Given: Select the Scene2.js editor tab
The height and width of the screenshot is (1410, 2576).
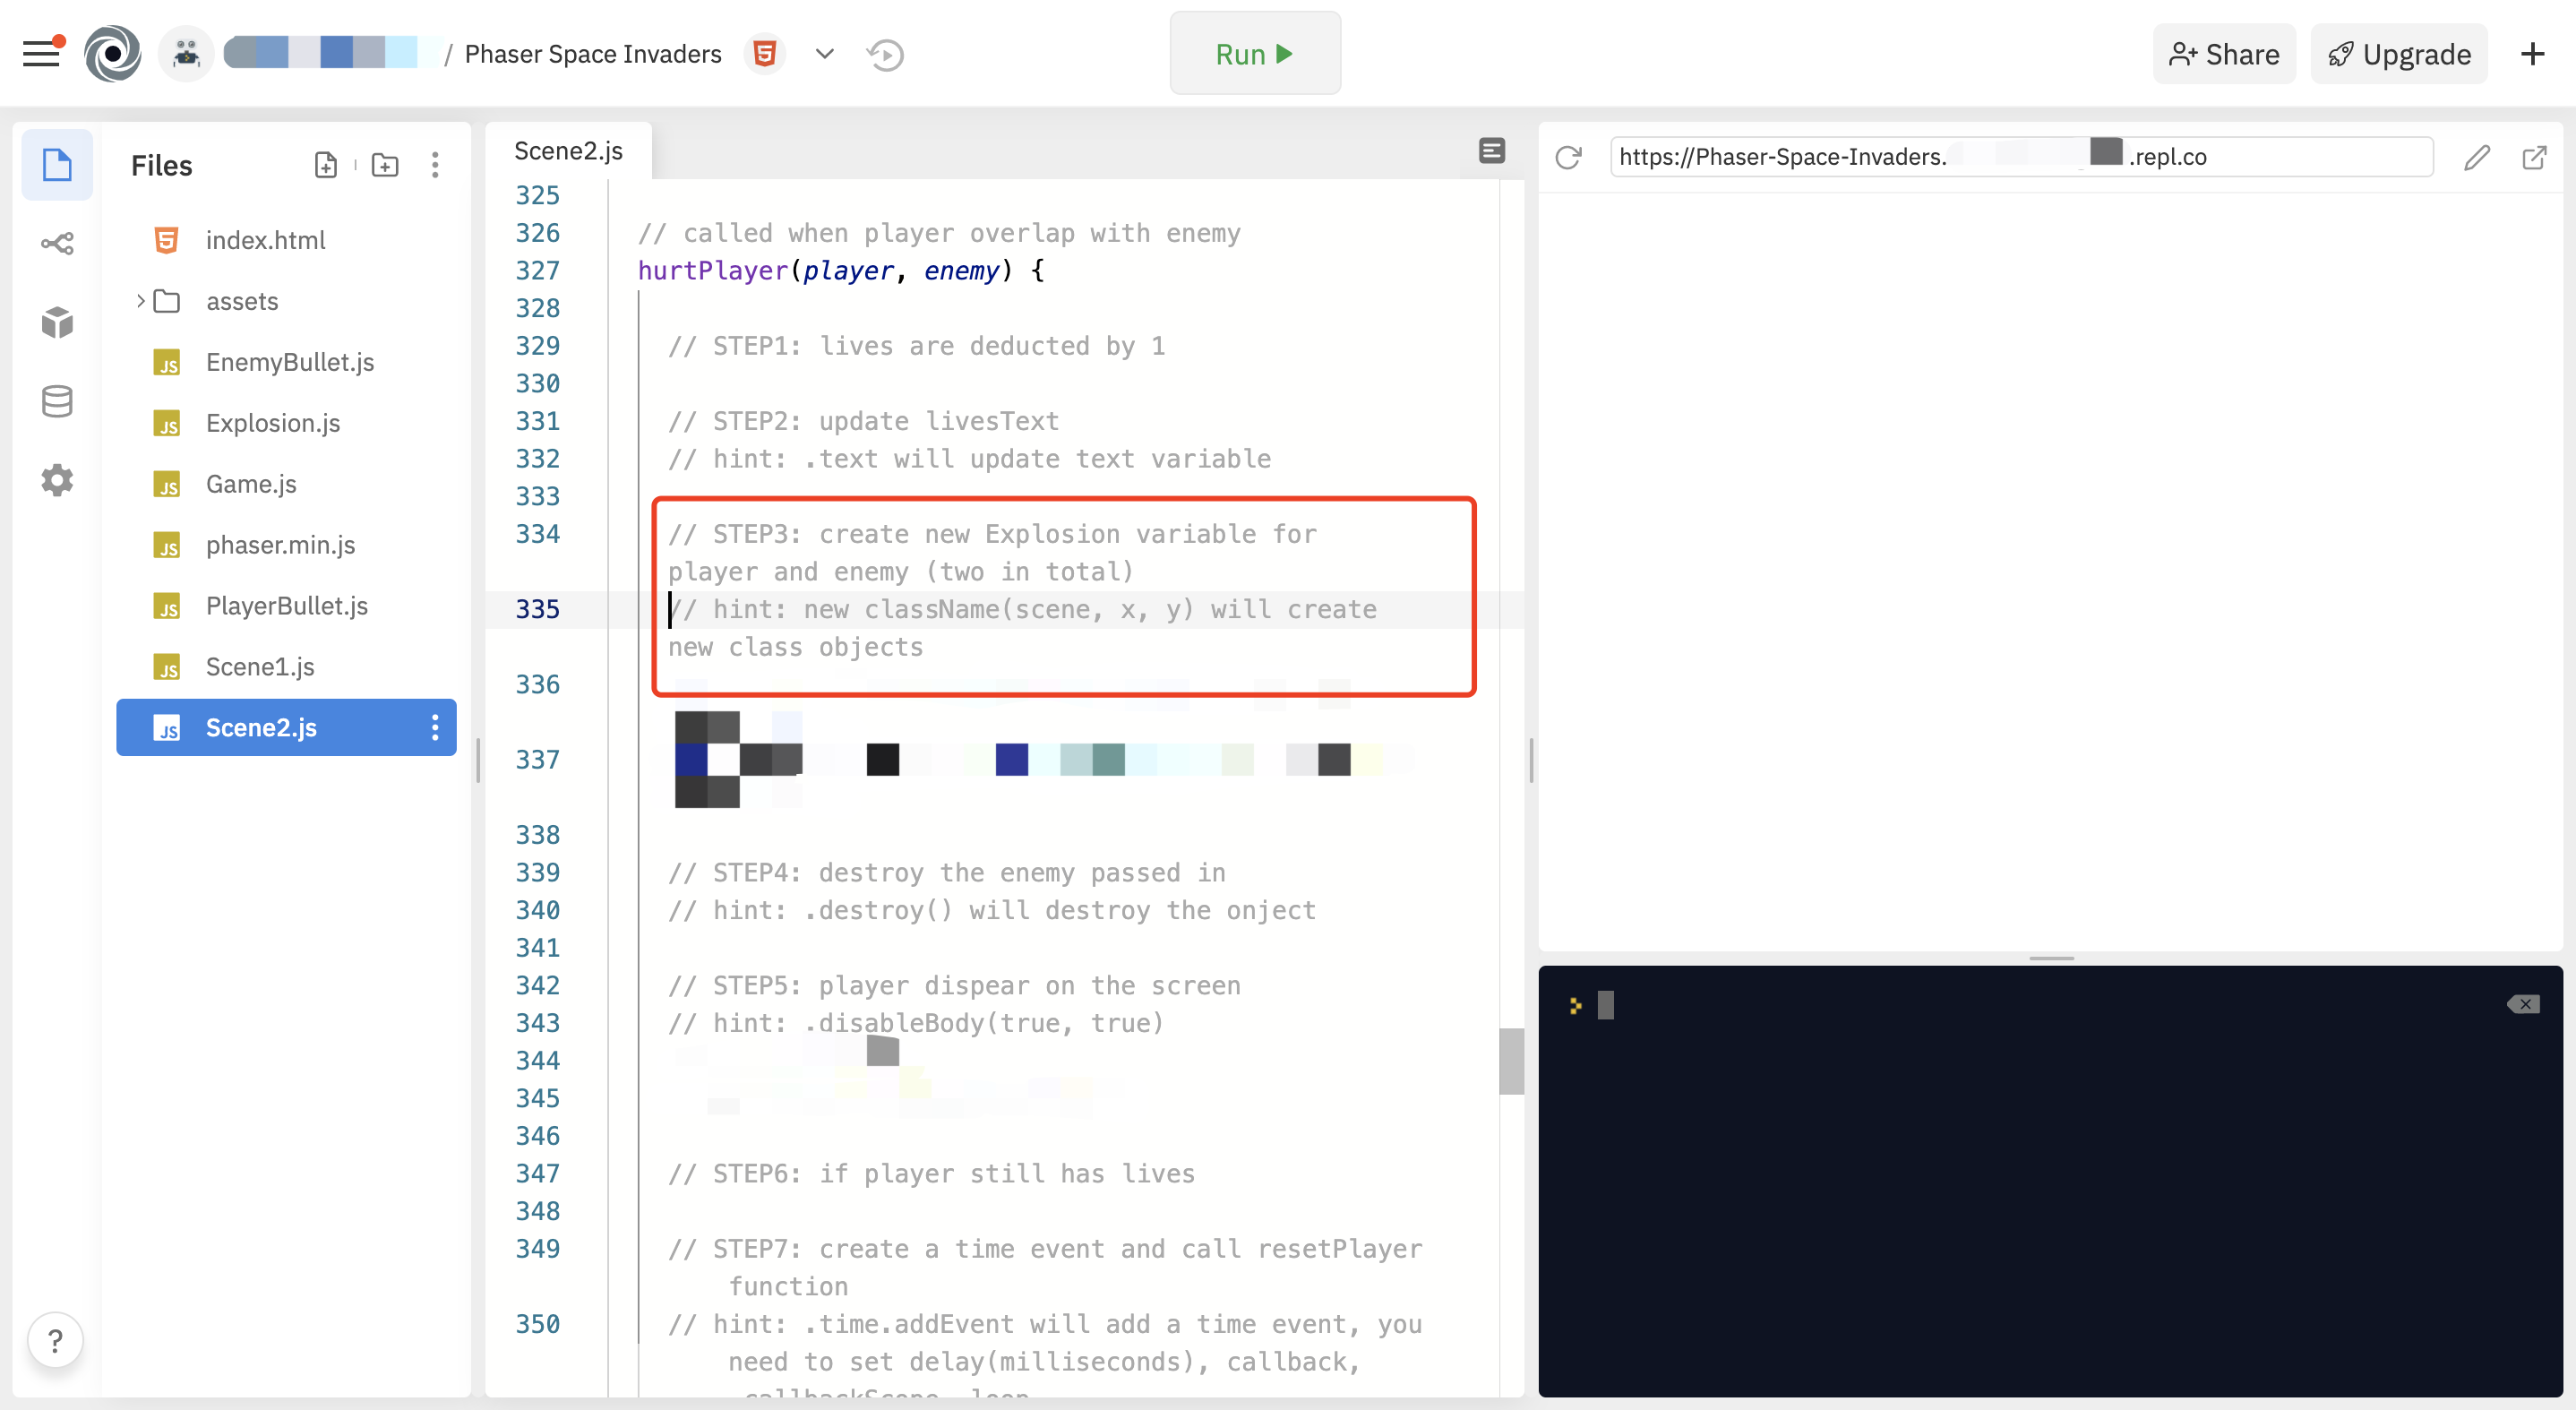Looking at the screenshot, I should (x=568, y=151).
